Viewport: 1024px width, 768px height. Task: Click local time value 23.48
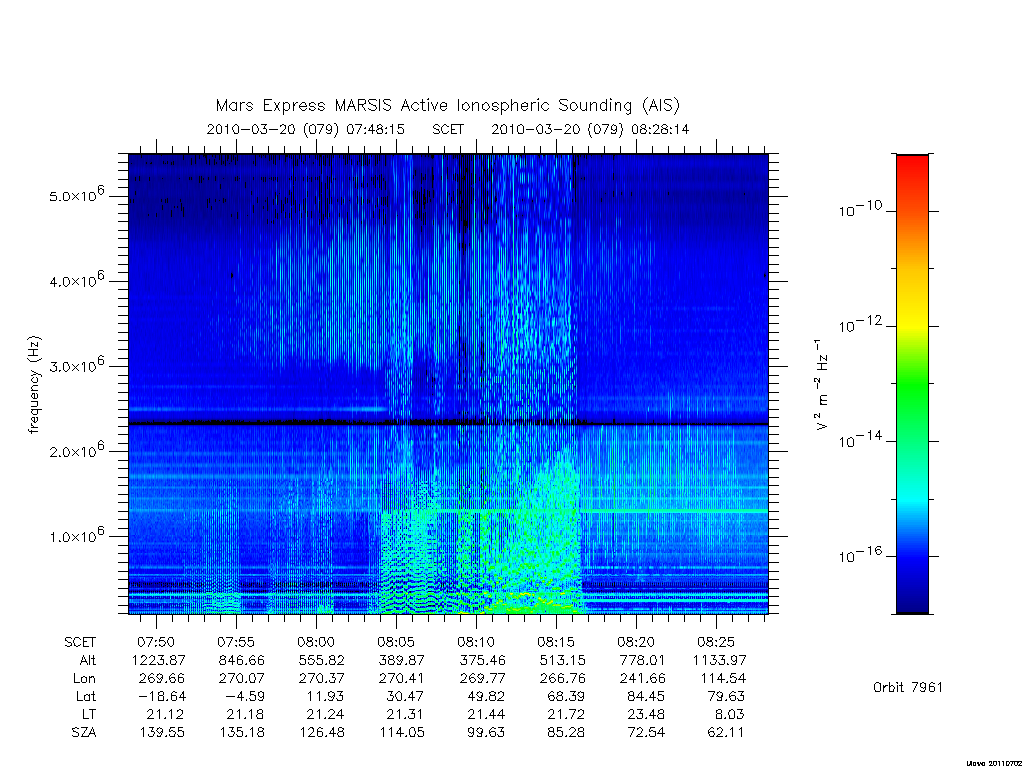click(x=646, y=714)
